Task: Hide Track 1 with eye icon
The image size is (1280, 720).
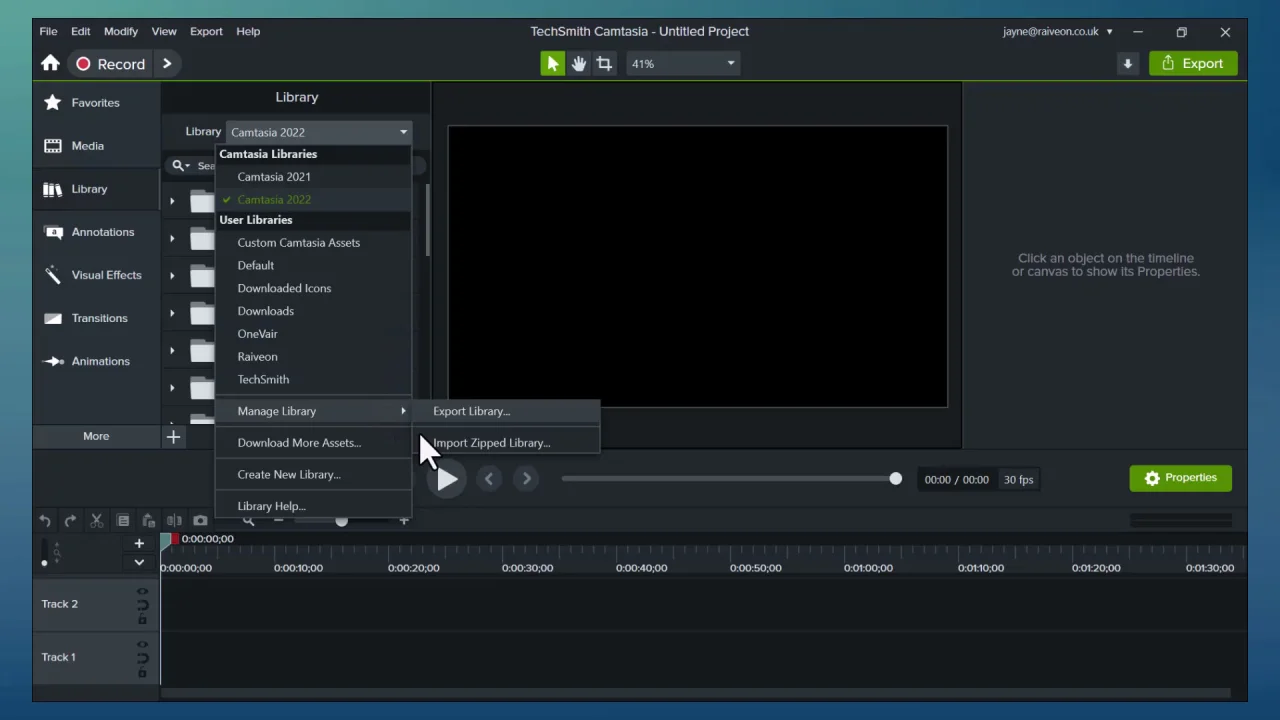Action: tap(142, 644)
